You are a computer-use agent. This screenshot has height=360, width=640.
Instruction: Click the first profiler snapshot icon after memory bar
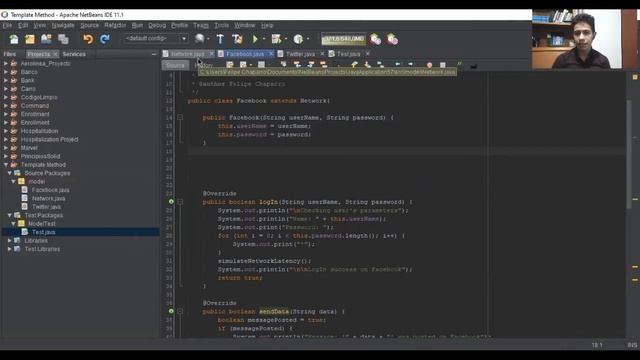(376, 39)
